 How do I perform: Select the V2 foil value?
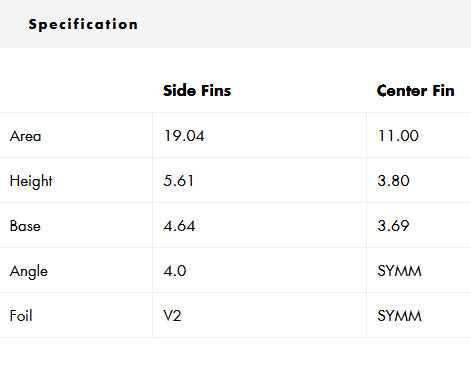point(172,316)
